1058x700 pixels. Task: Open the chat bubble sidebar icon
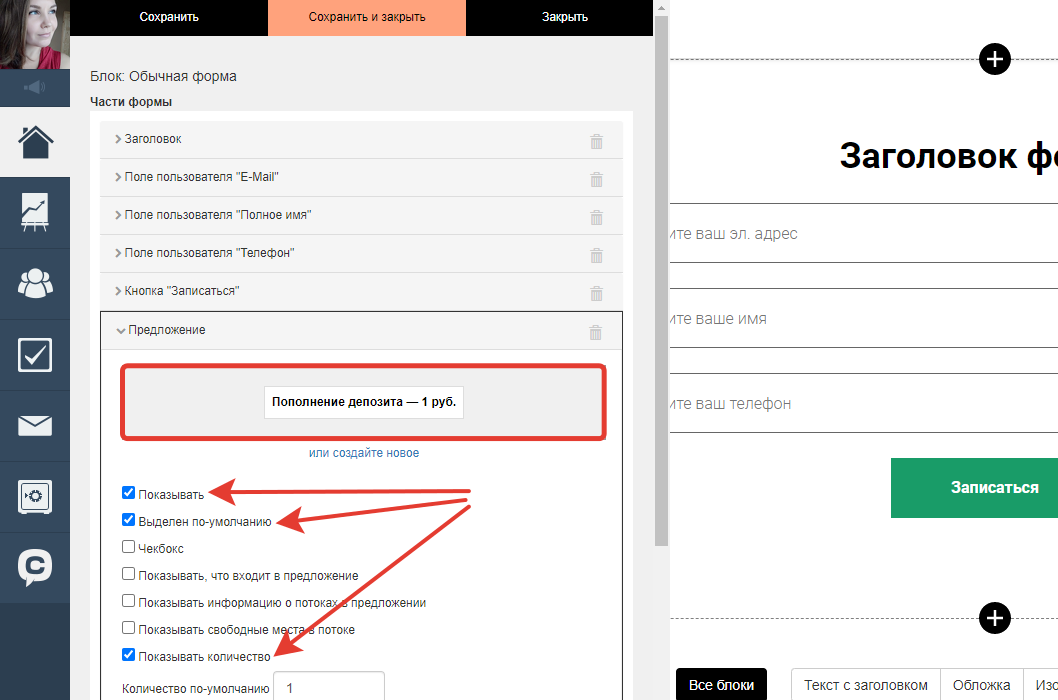pyautogui.click(x=35, y=568)
